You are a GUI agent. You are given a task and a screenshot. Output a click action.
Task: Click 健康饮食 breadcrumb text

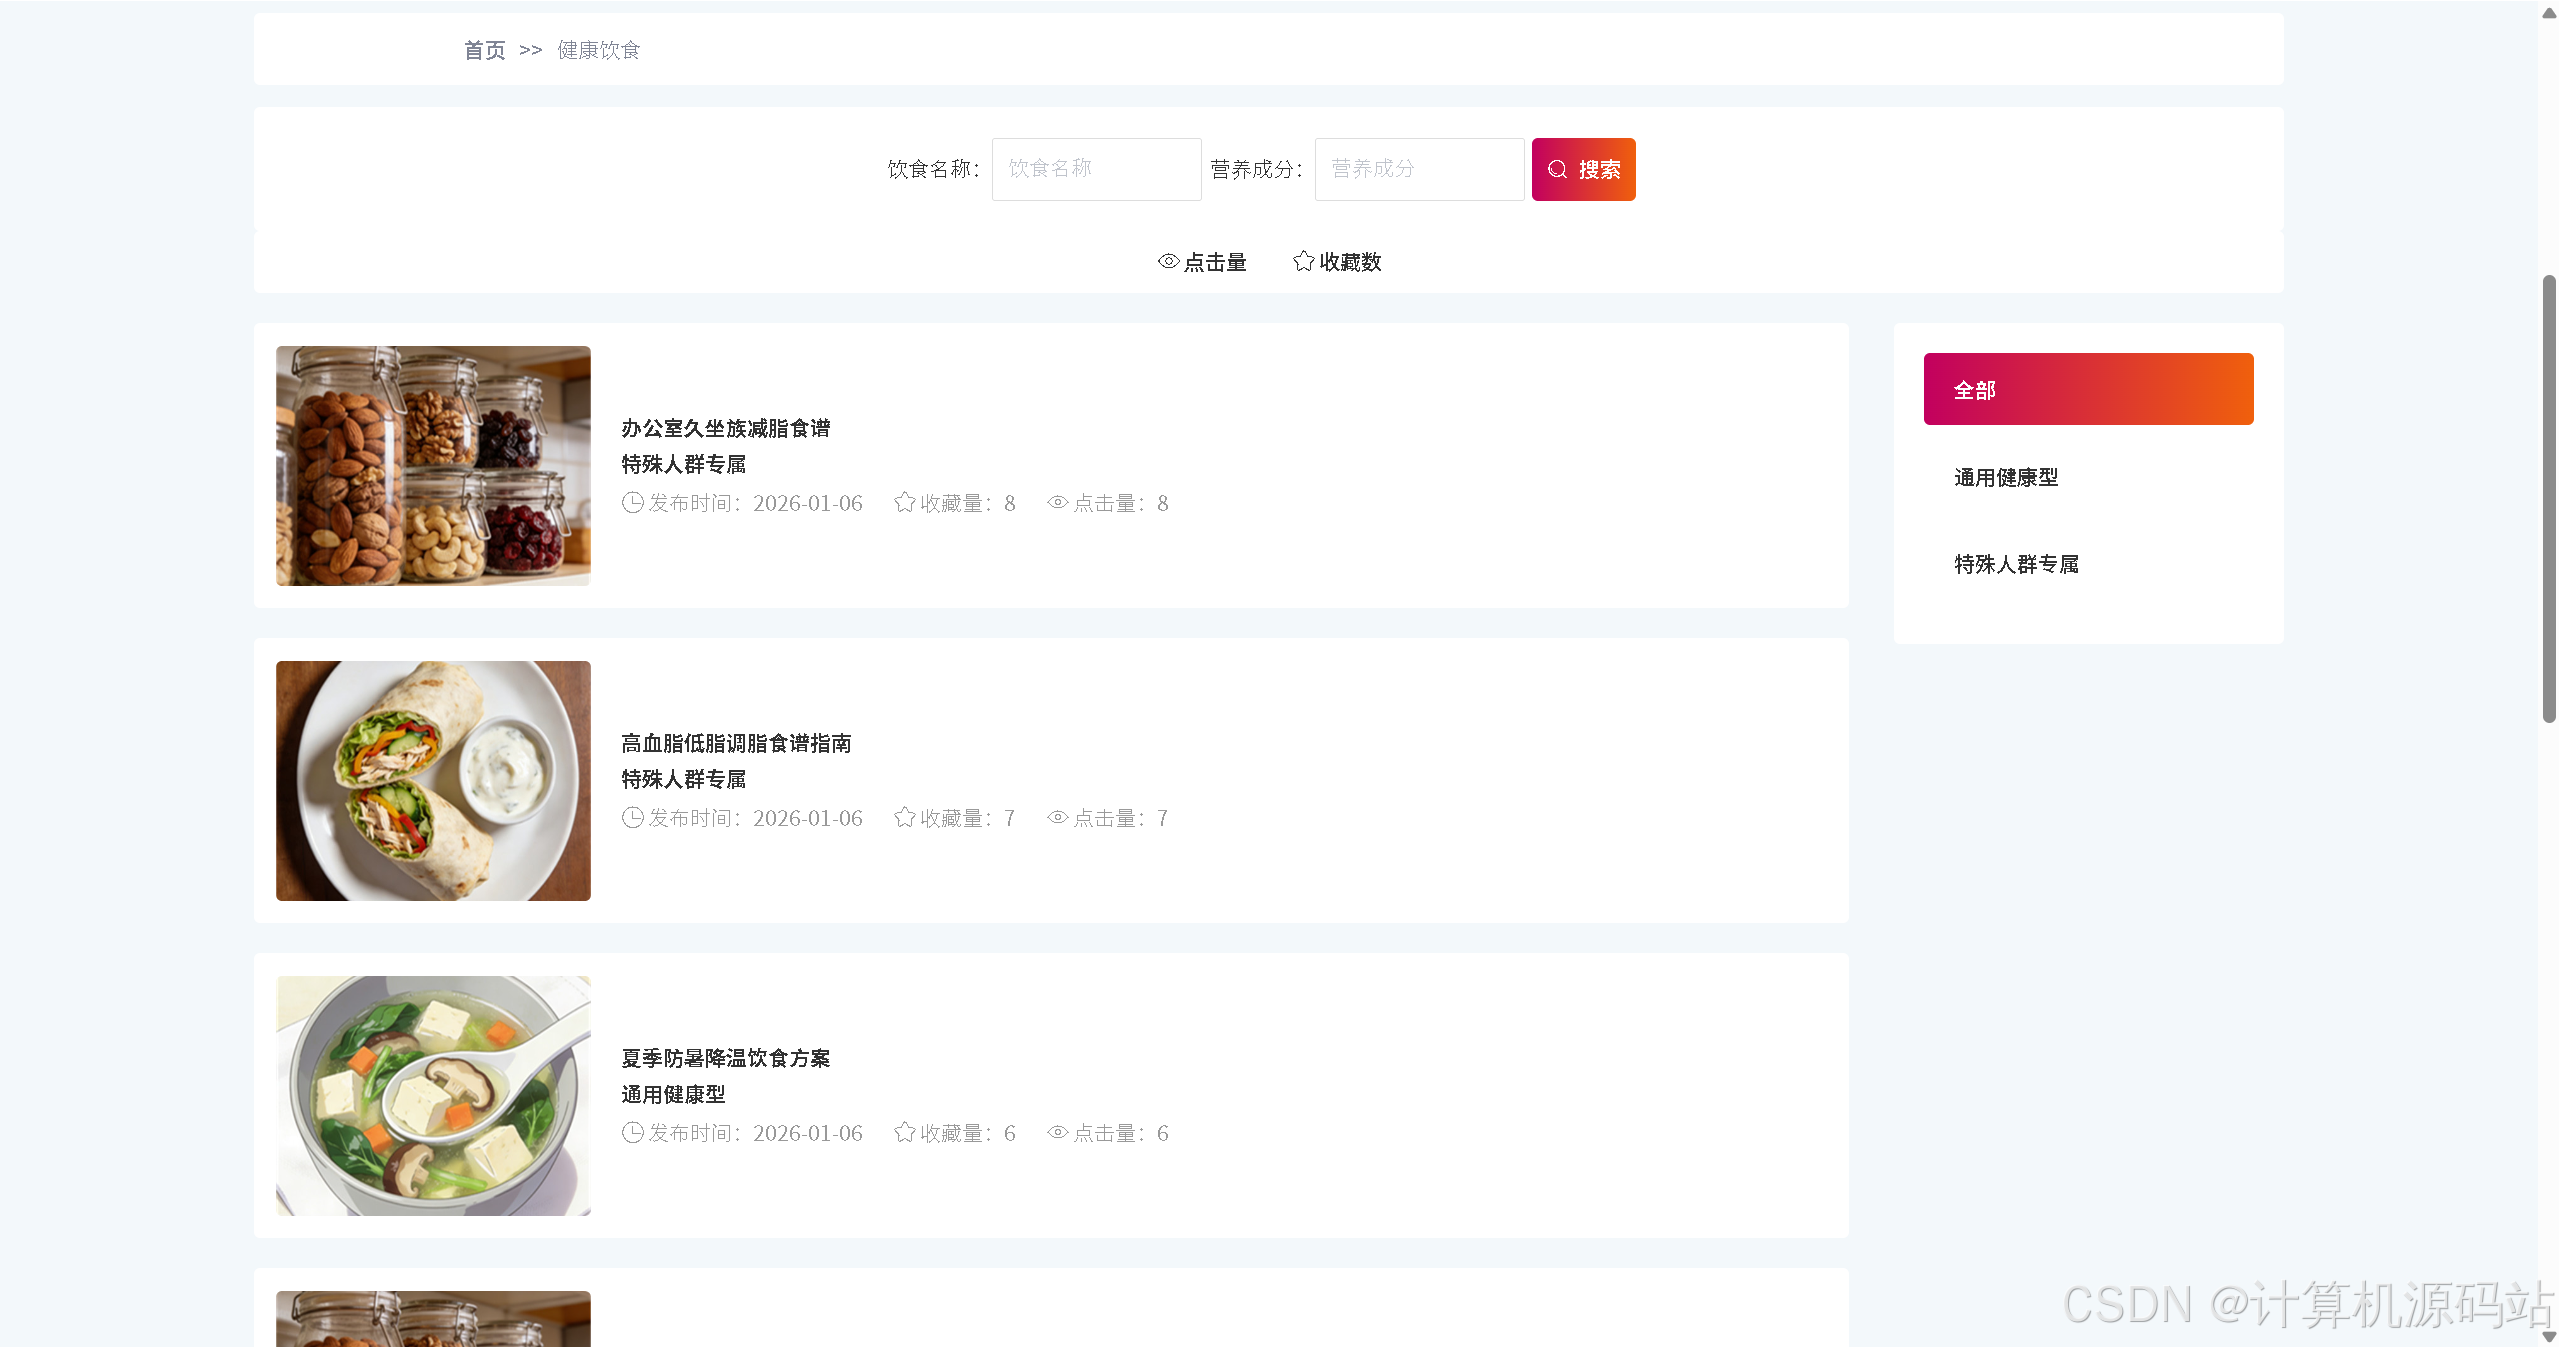(598, 50)
